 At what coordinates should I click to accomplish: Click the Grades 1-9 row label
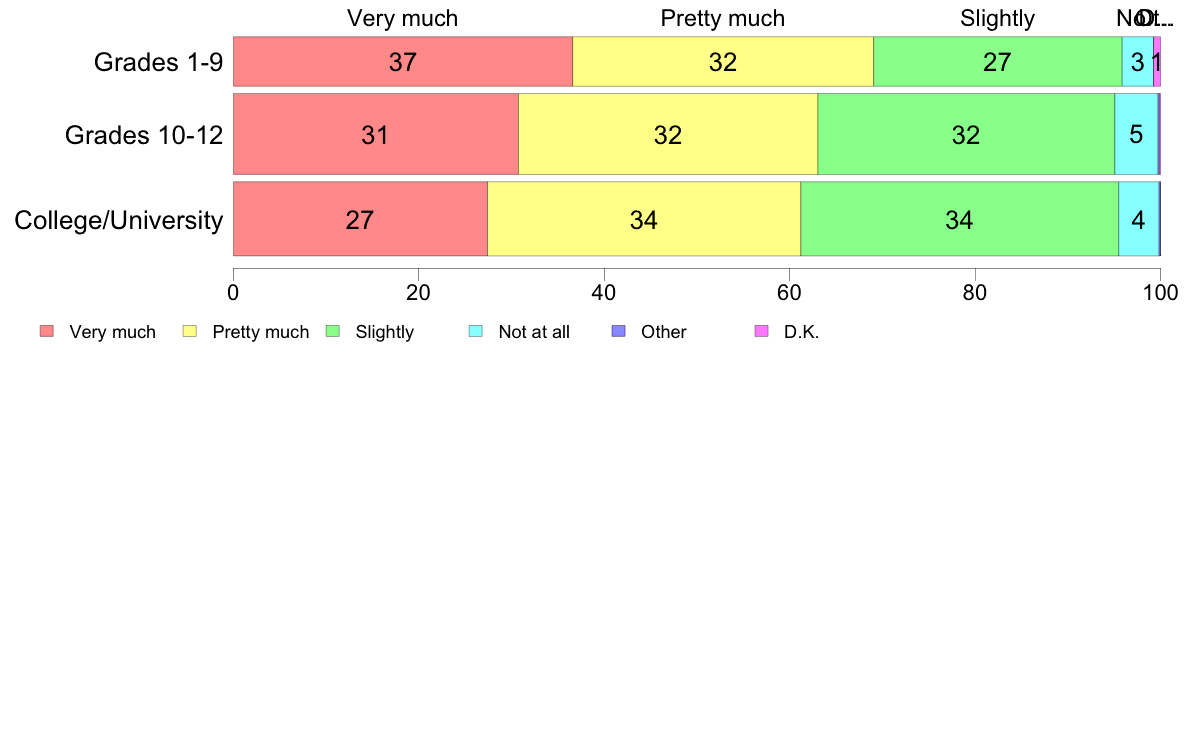(x=158, y=62)
